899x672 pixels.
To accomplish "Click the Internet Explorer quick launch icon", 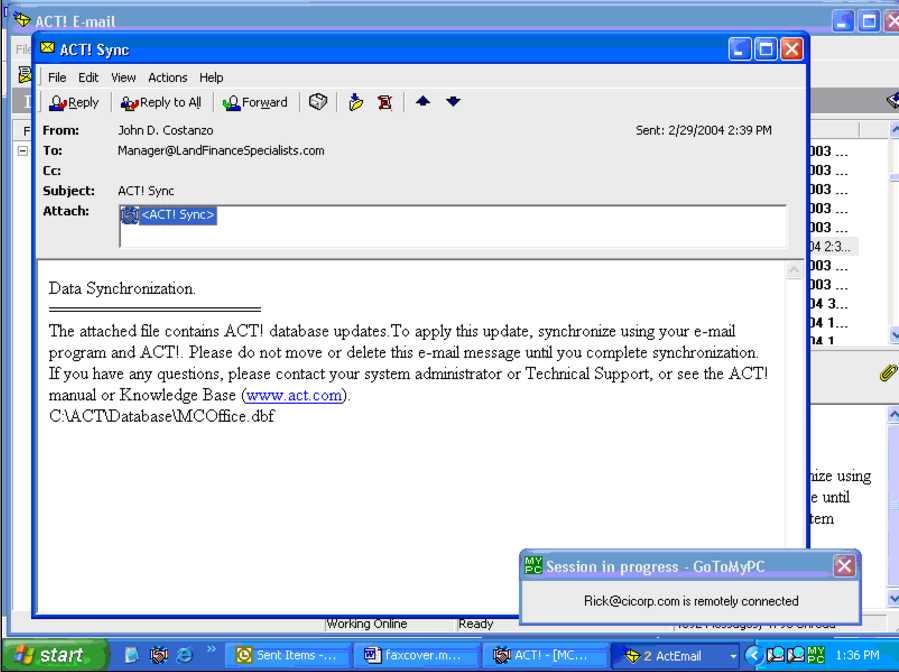I will point(185,655).
